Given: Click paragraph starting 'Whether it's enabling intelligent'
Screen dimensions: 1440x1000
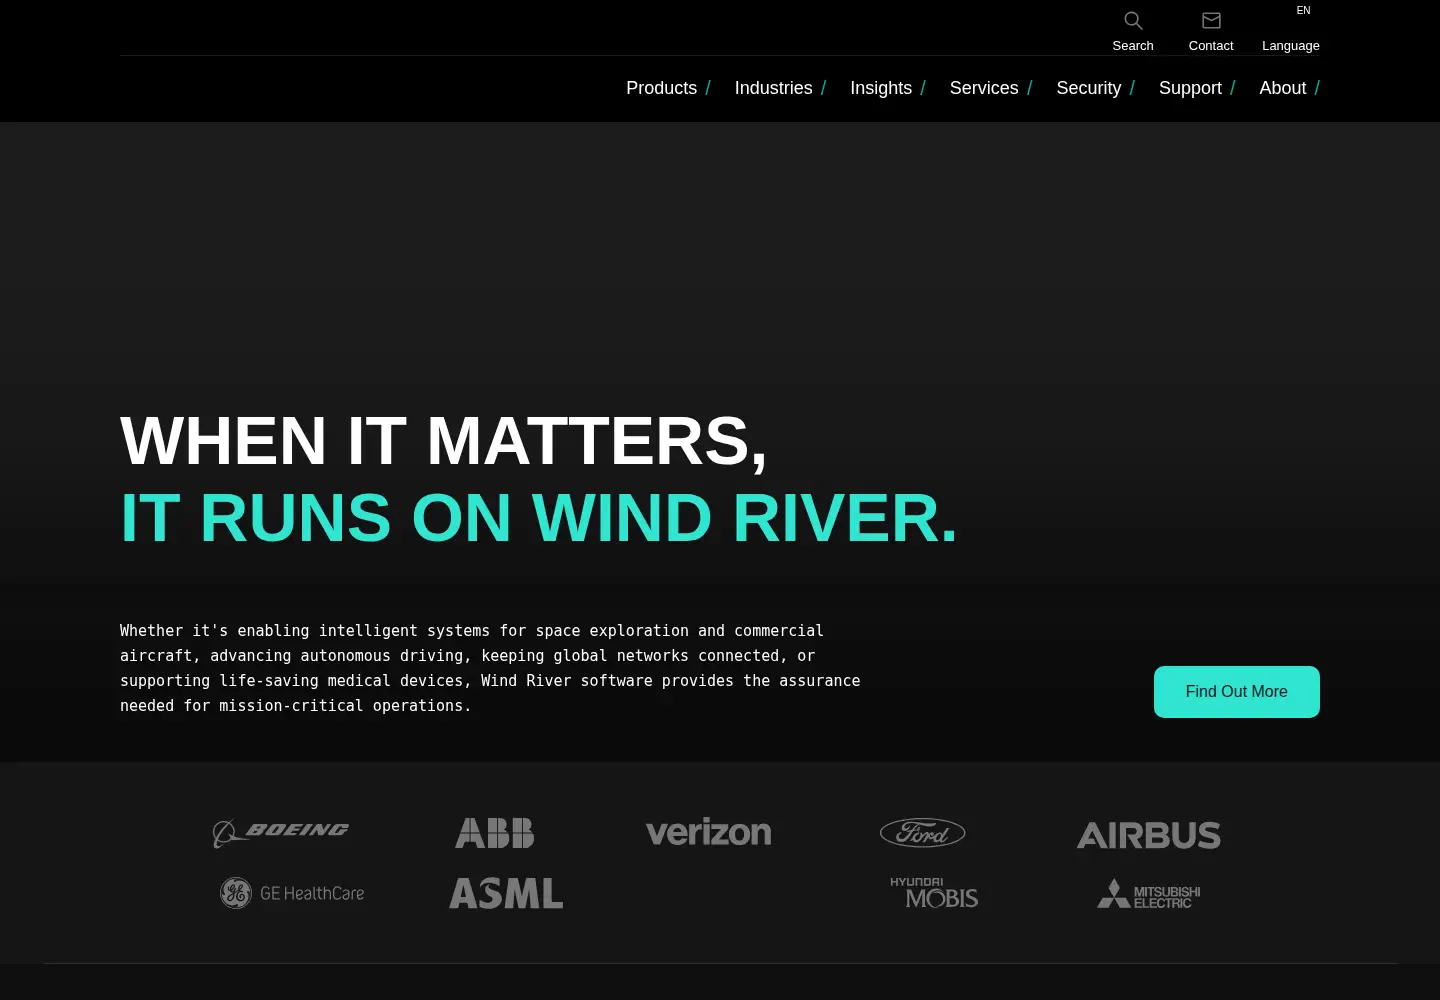Looking at the screenshot, I should click(x=490, y=668).
